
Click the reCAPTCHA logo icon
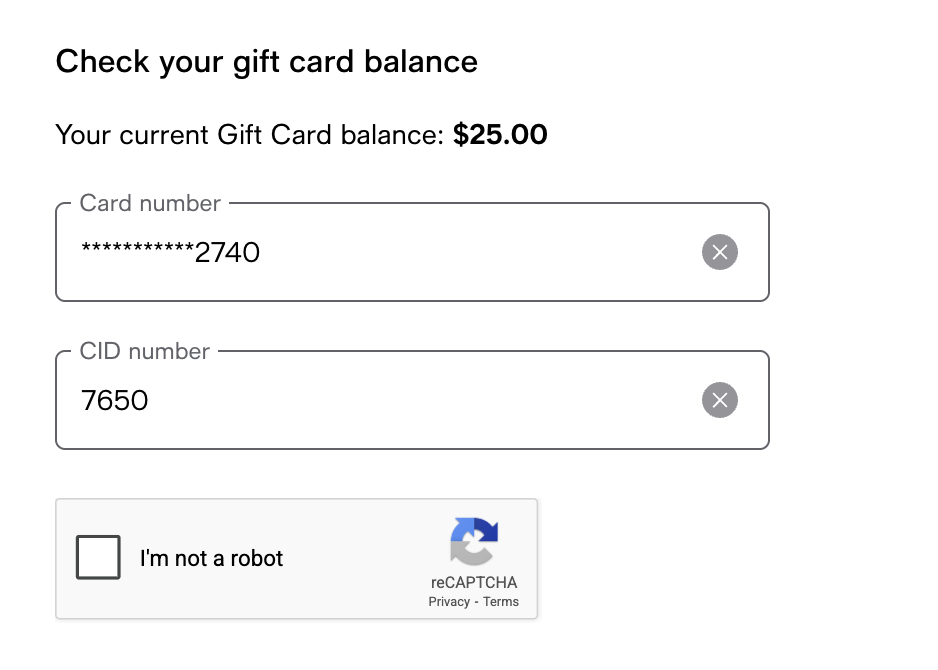coord(474,541)
